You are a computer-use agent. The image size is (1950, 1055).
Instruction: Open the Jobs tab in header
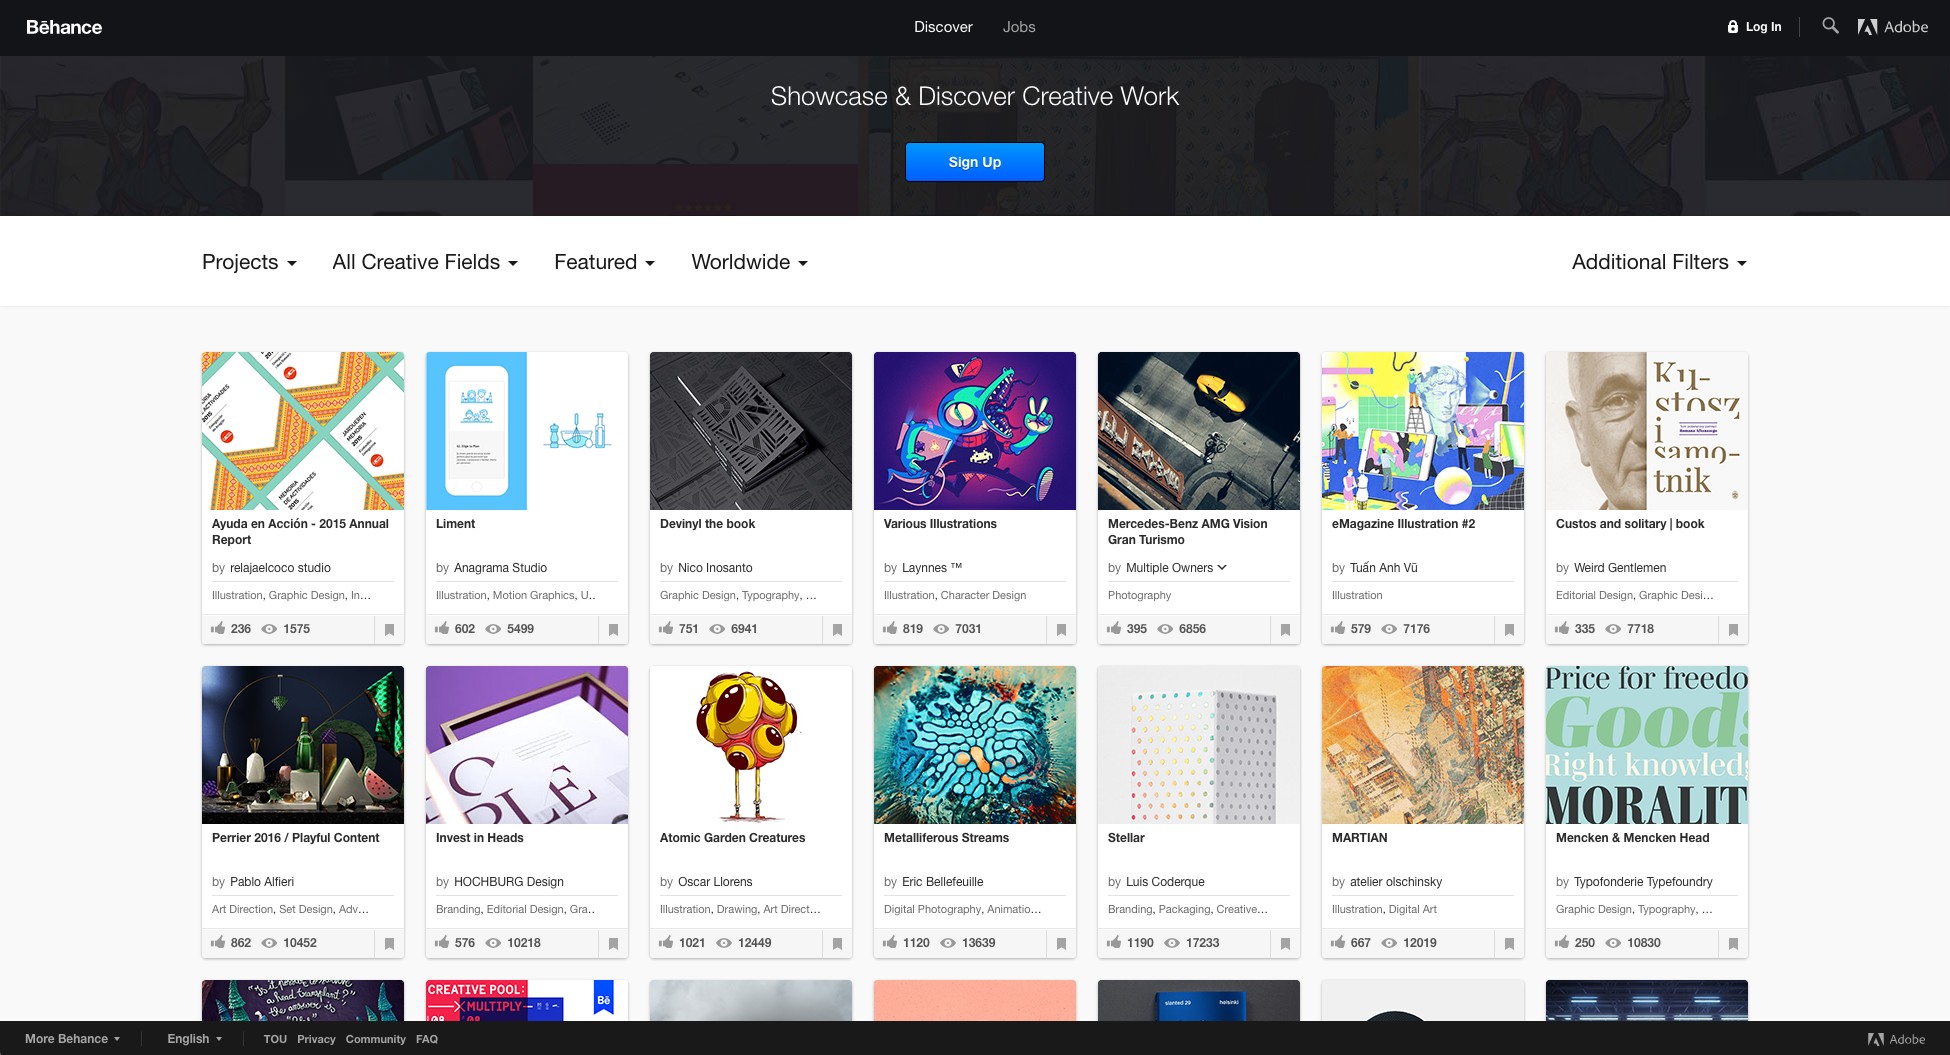coord(1019,27)
